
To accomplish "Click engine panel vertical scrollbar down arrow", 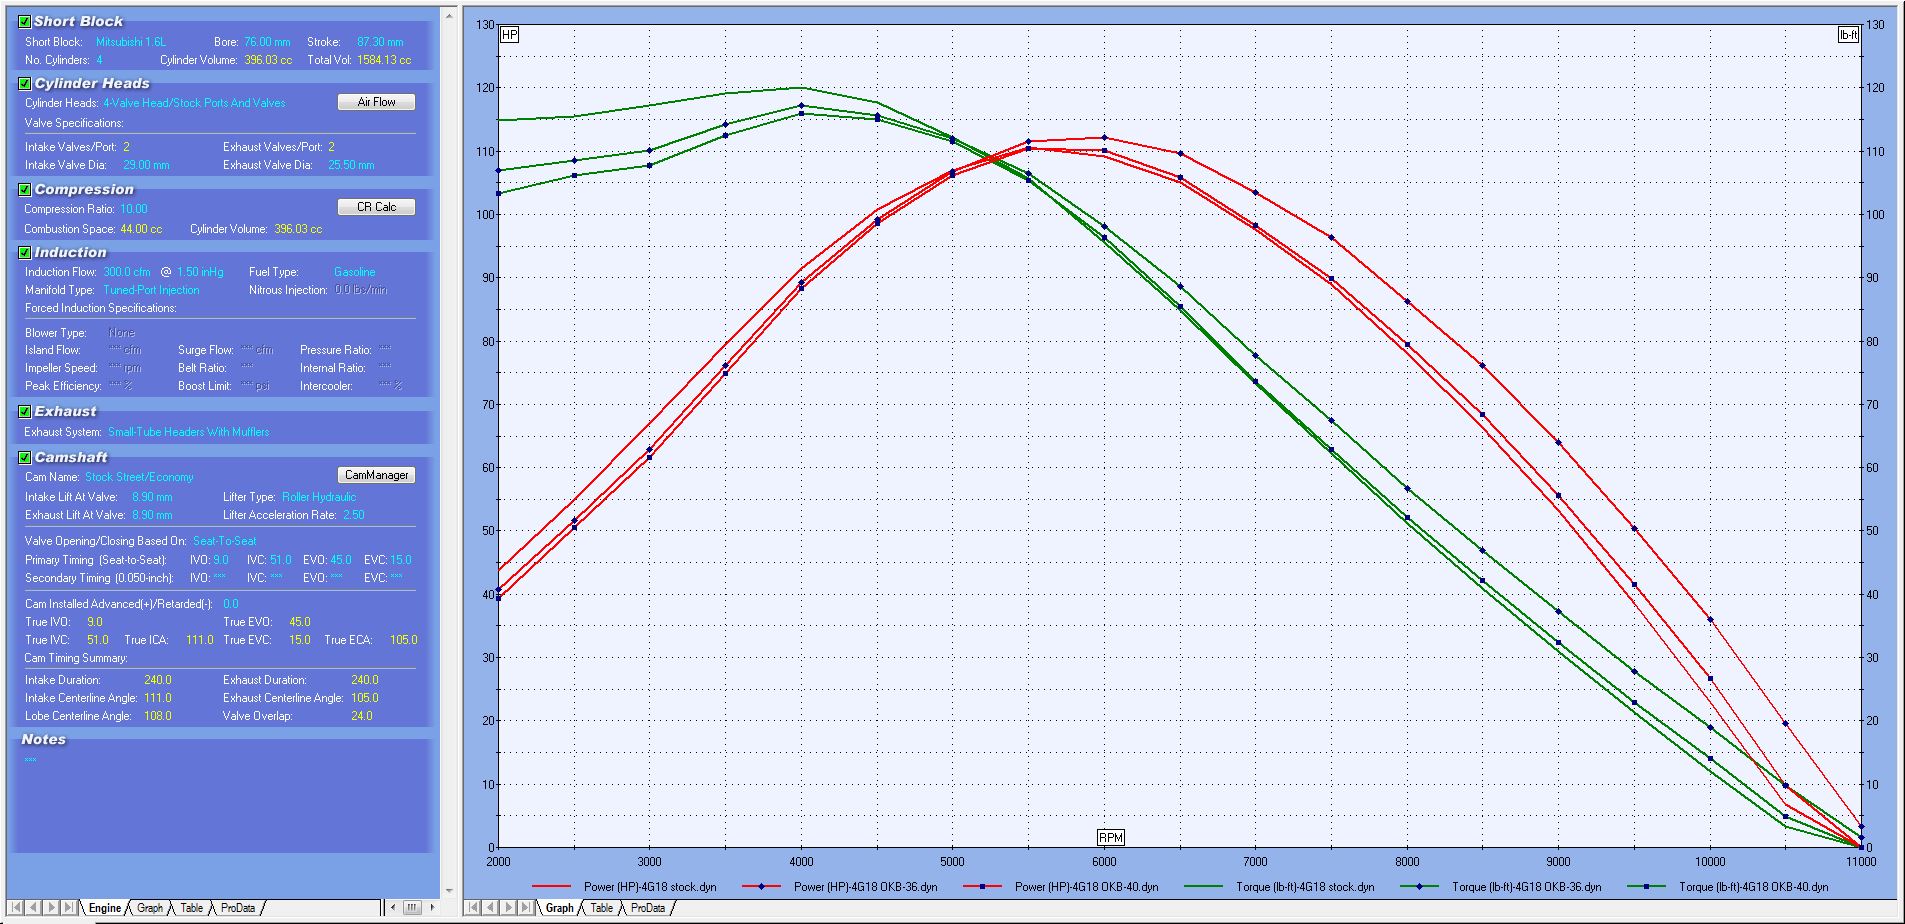I will (448, 890).
